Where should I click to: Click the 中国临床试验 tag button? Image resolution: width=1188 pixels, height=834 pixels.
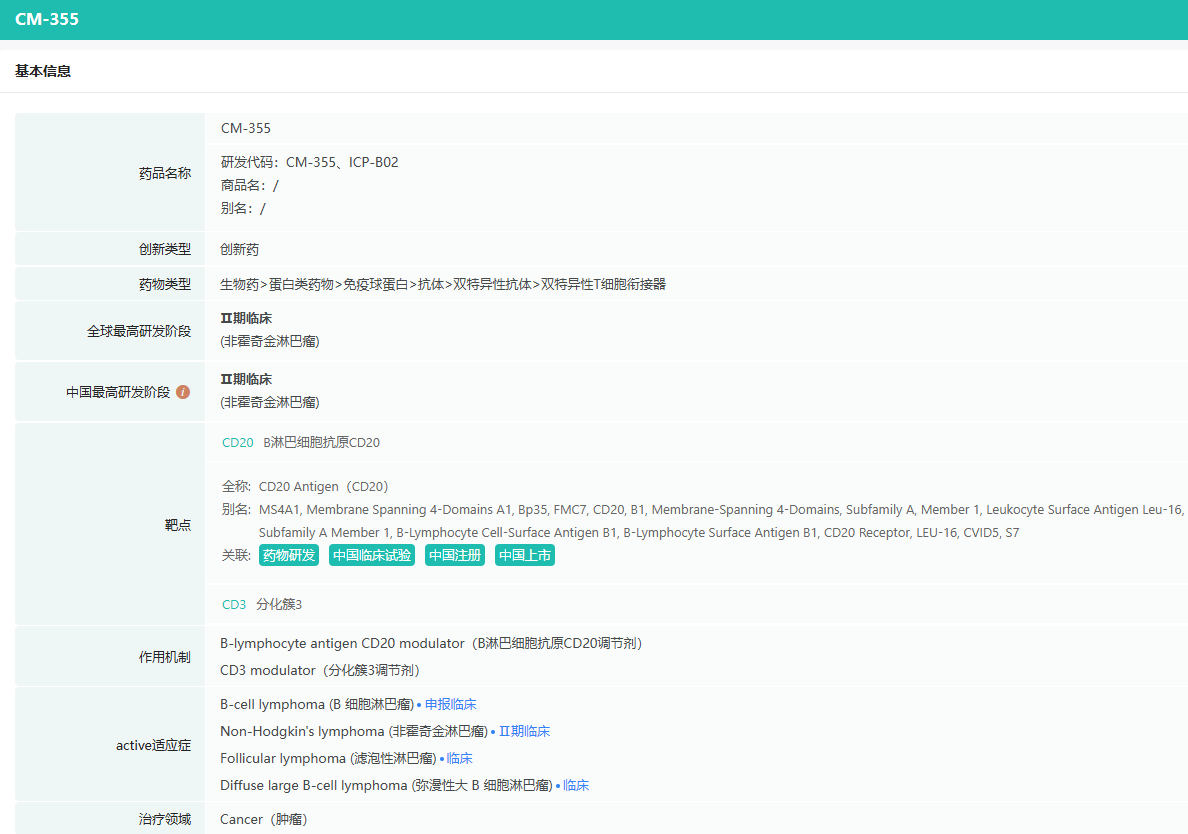(x=372, y=555)
